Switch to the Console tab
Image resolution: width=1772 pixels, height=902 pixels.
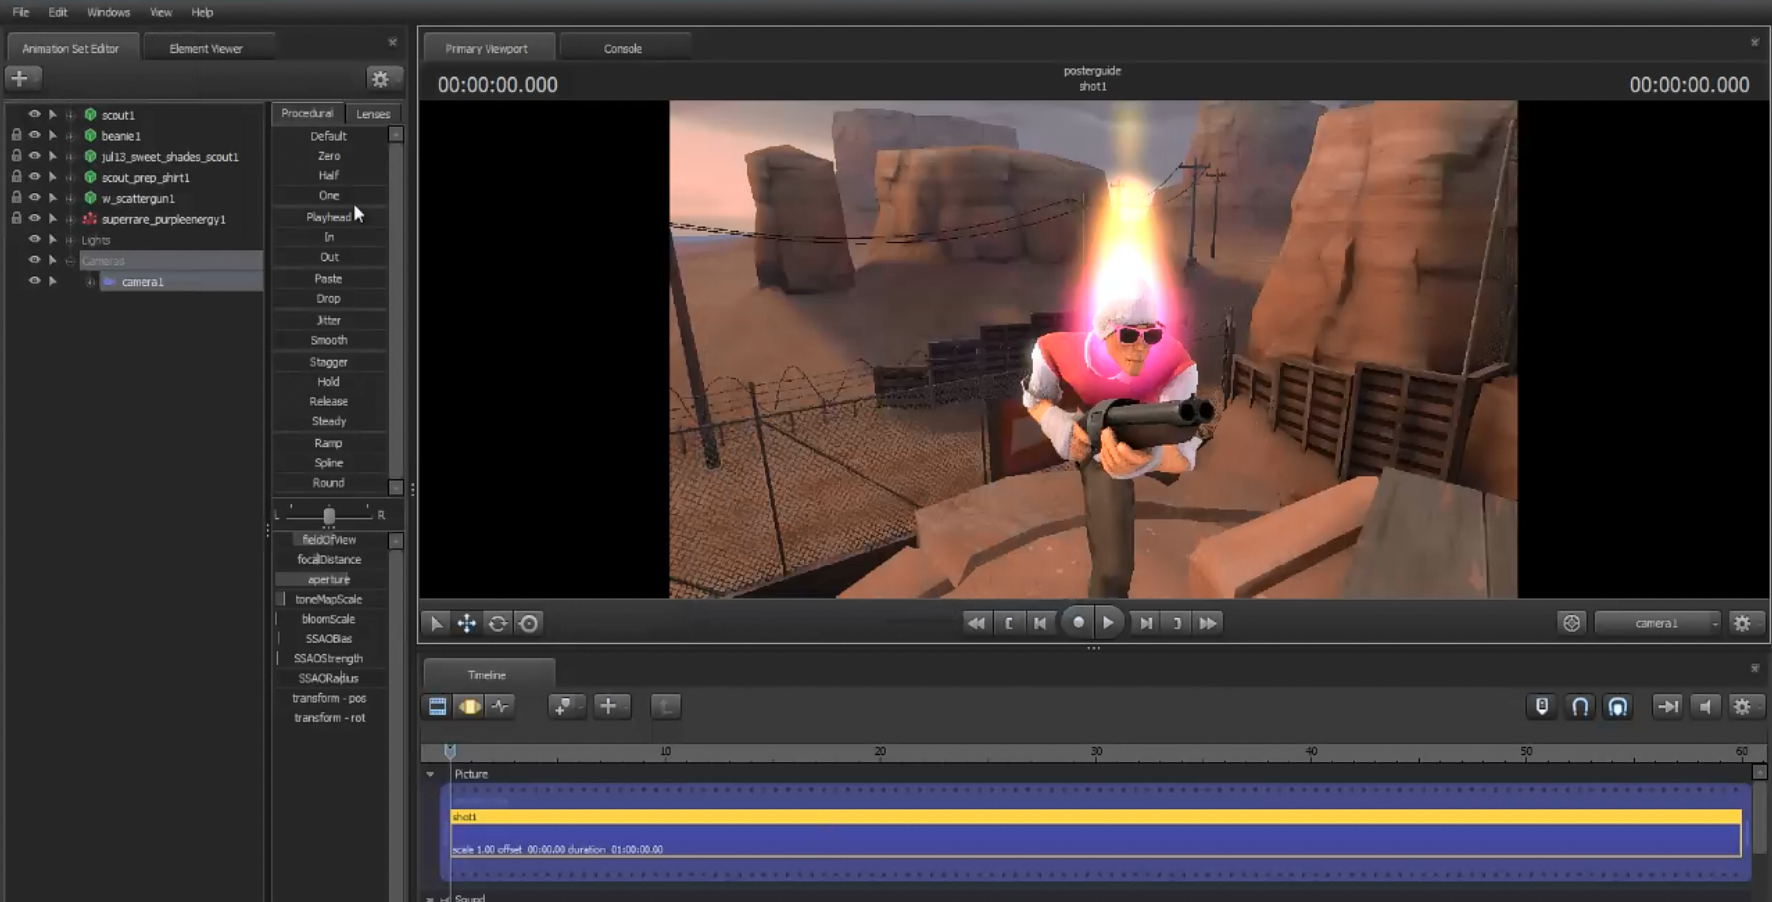(x=623, y=48)
